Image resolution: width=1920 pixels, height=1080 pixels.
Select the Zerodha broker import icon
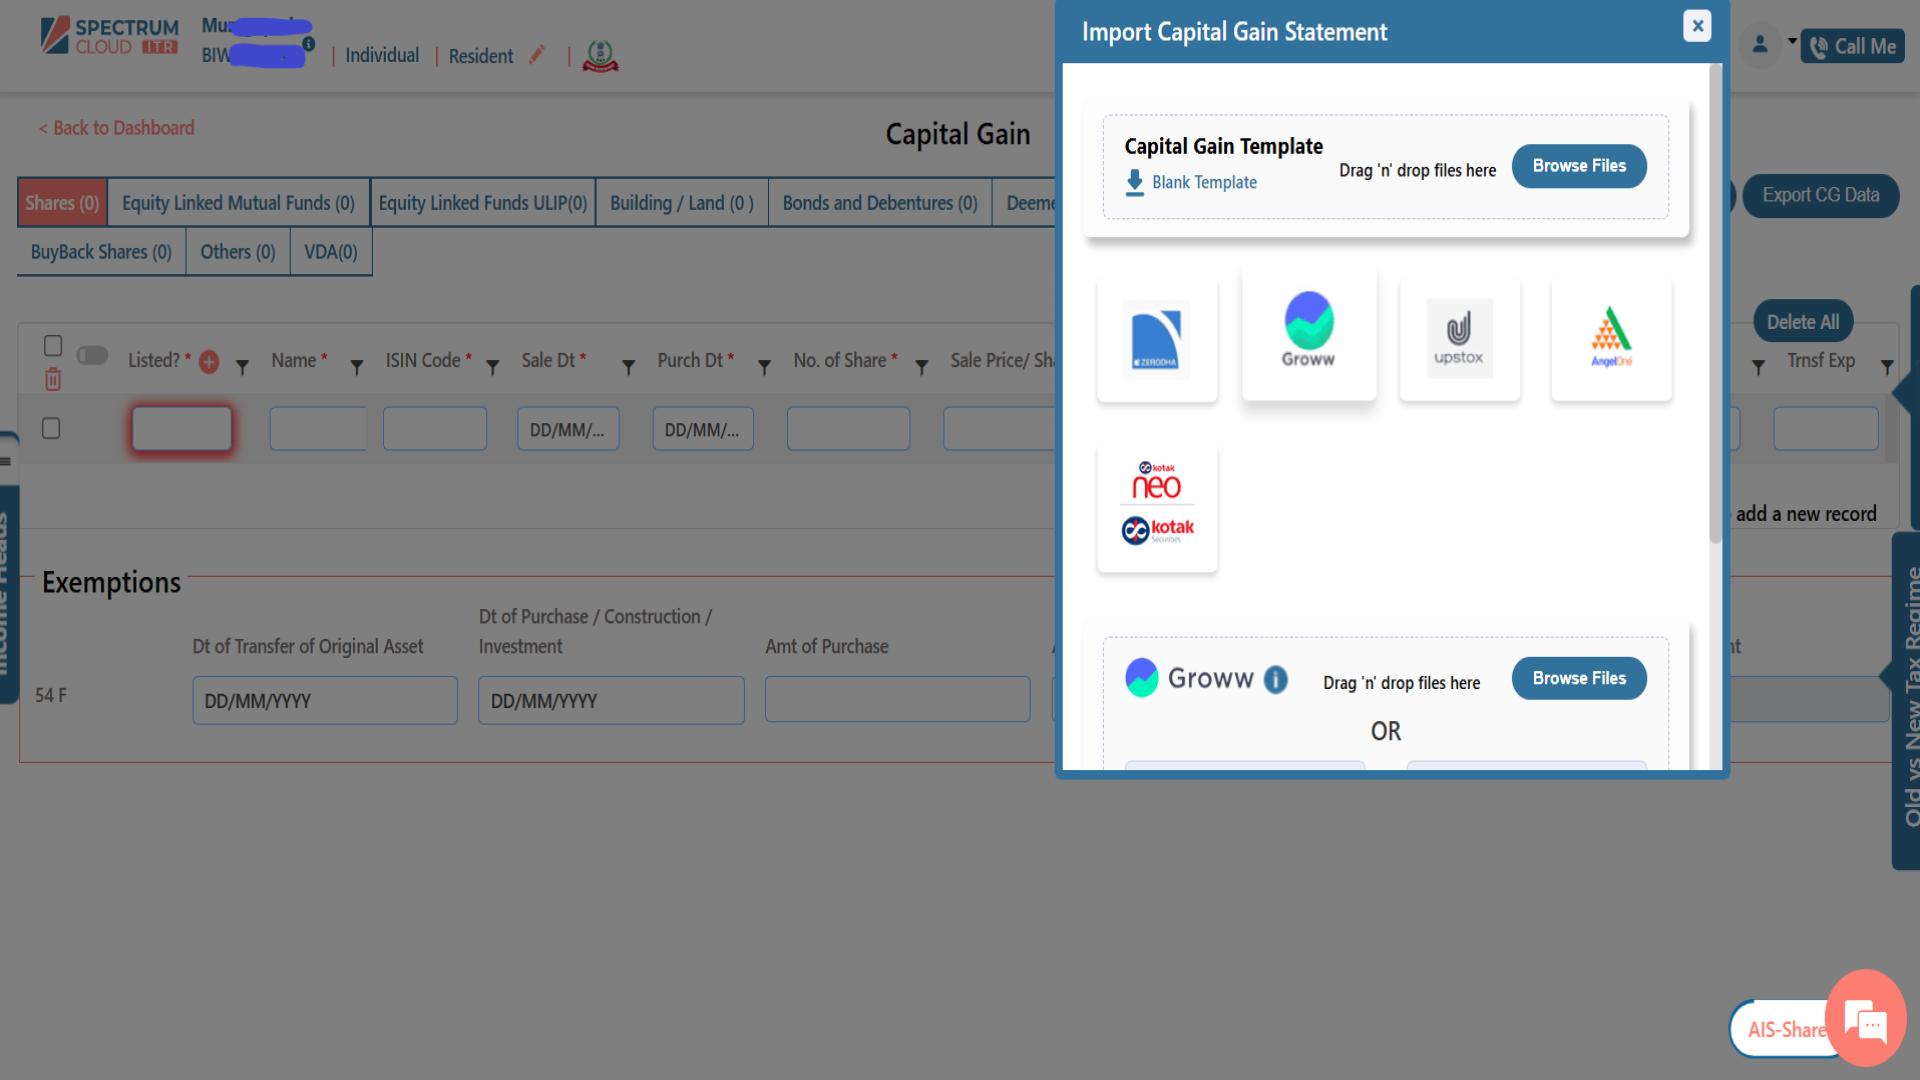tap(1157, 338)
